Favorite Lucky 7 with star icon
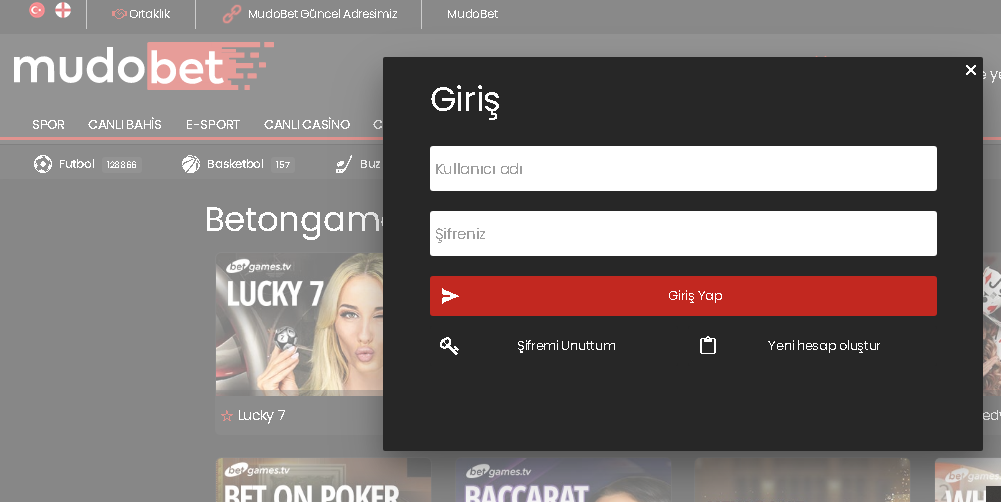This screenshot has width=1001, height=502. point(227,416)
